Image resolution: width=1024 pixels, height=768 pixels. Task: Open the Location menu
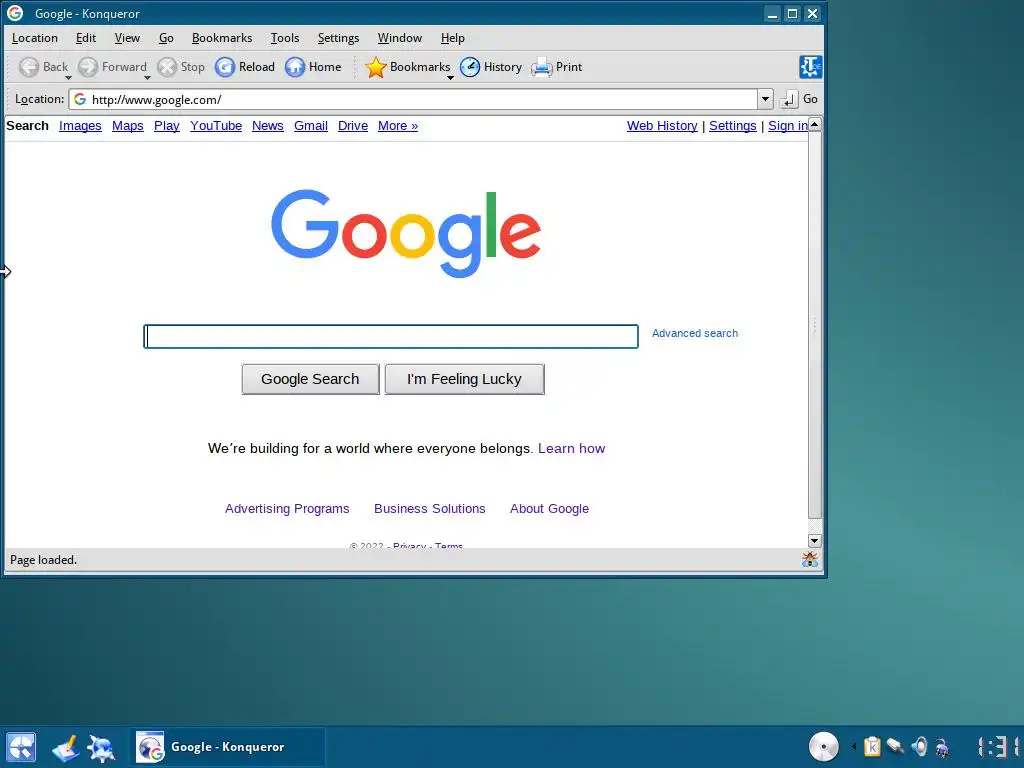point(35,38)
